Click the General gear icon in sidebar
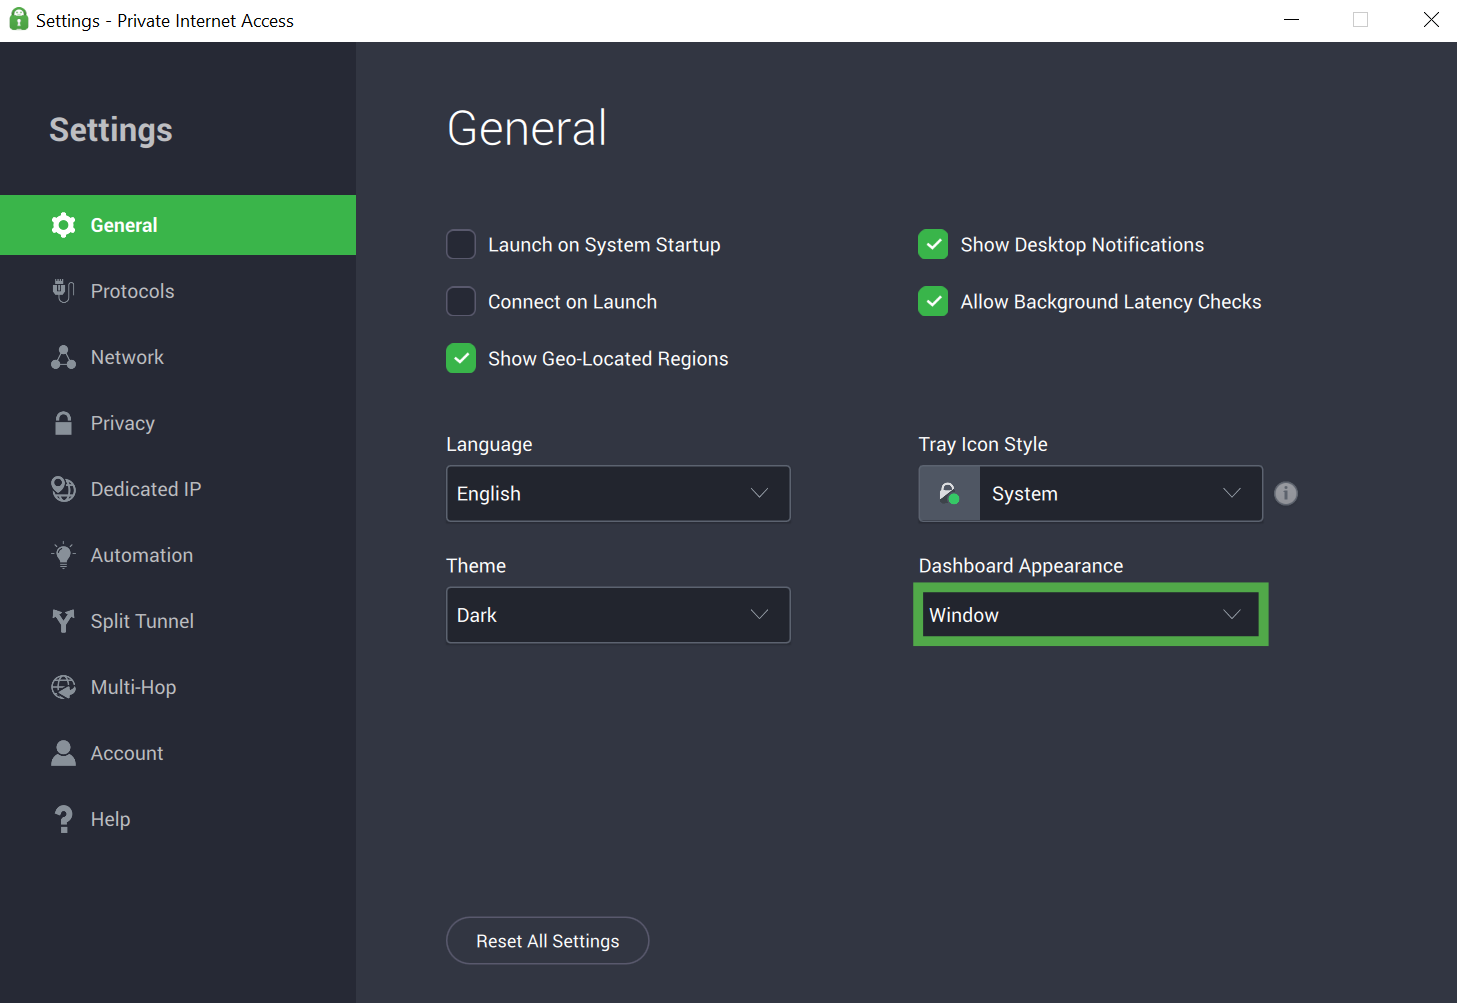Viewport: 1457px width, 1003px height. [63, 225]
